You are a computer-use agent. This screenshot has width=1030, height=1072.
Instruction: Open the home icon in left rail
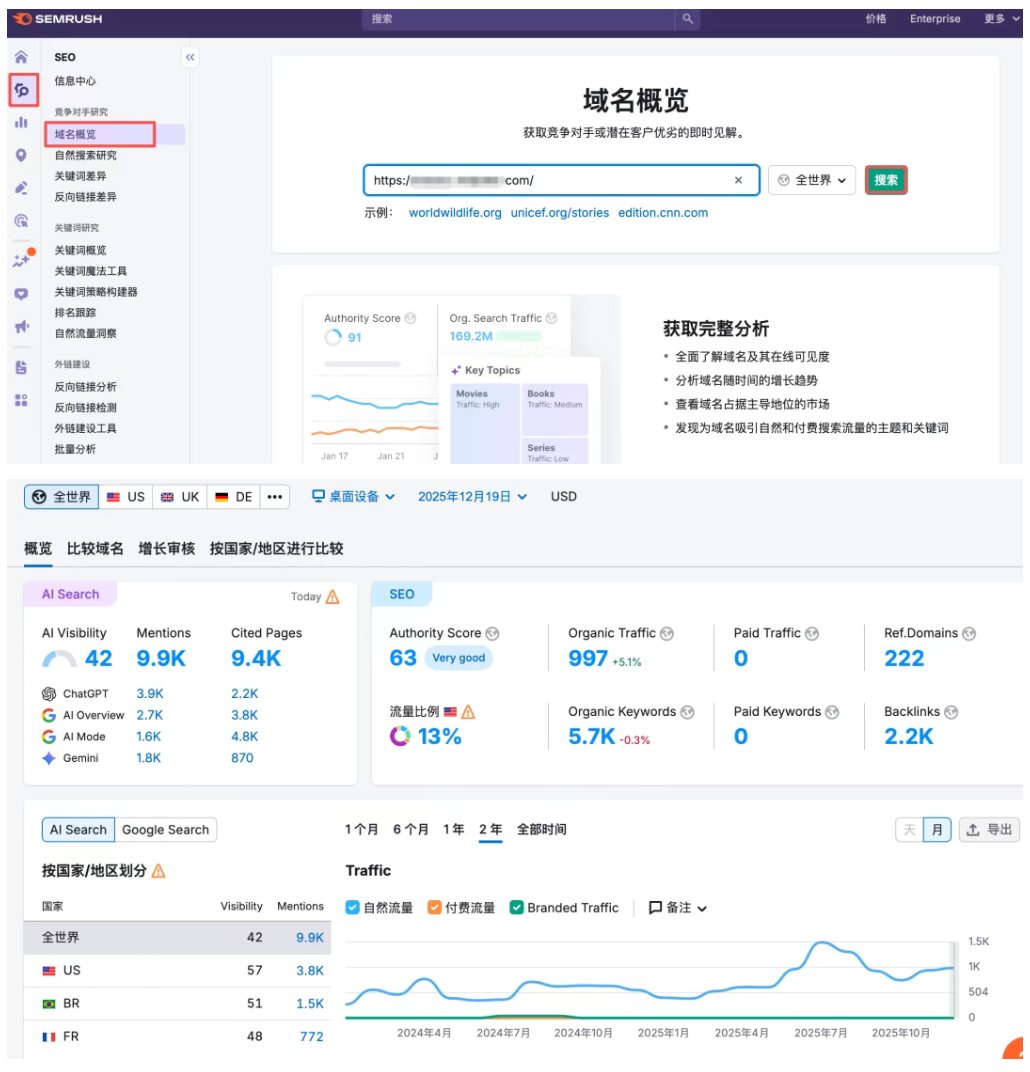click(x=21, y=57)
